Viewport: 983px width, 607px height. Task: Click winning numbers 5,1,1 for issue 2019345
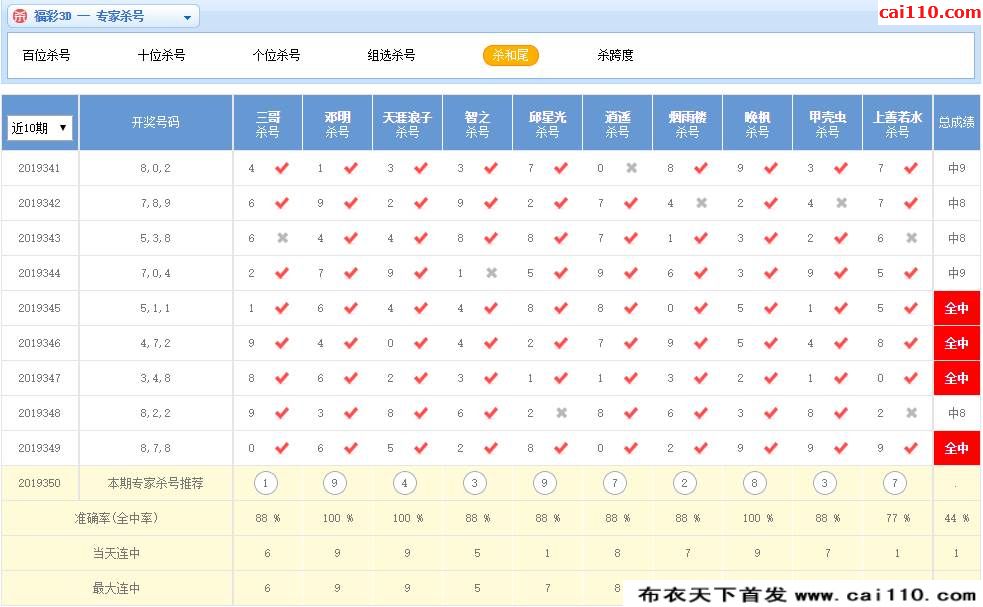click(155, 308)
